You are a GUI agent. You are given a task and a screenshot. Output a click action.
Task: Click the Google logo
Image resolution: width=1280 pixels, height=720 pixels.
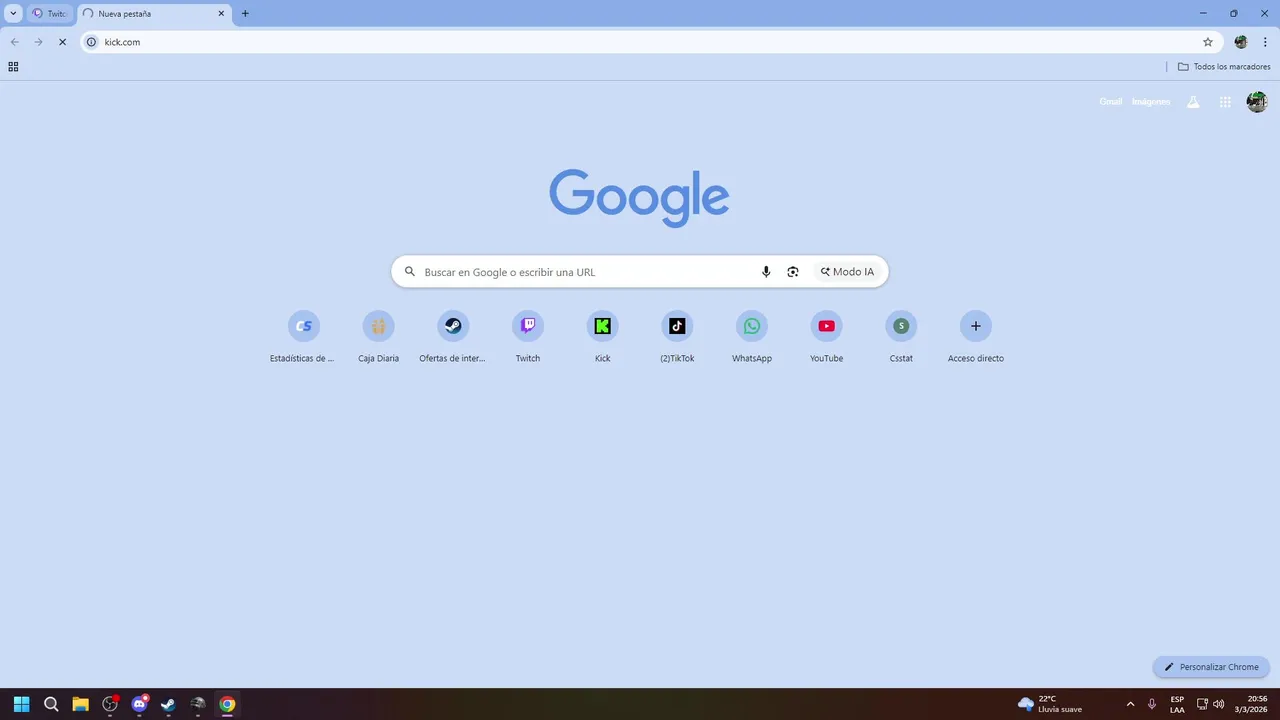pos(639,197)
